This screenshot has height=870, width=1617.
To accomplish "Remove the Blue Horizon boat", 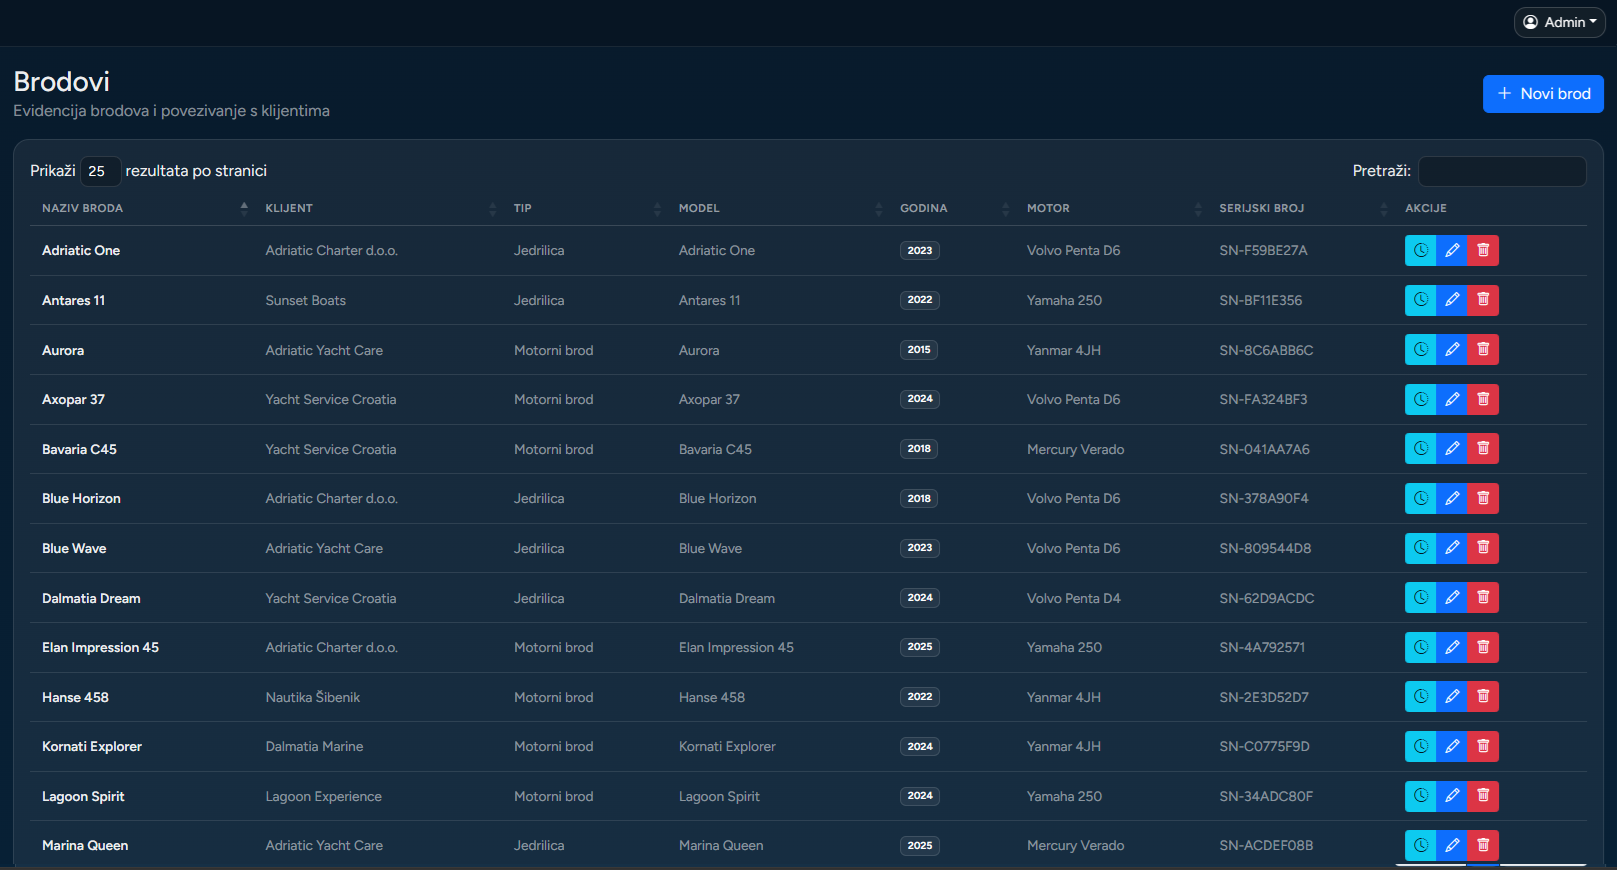I will click(x=1483, y=498).
